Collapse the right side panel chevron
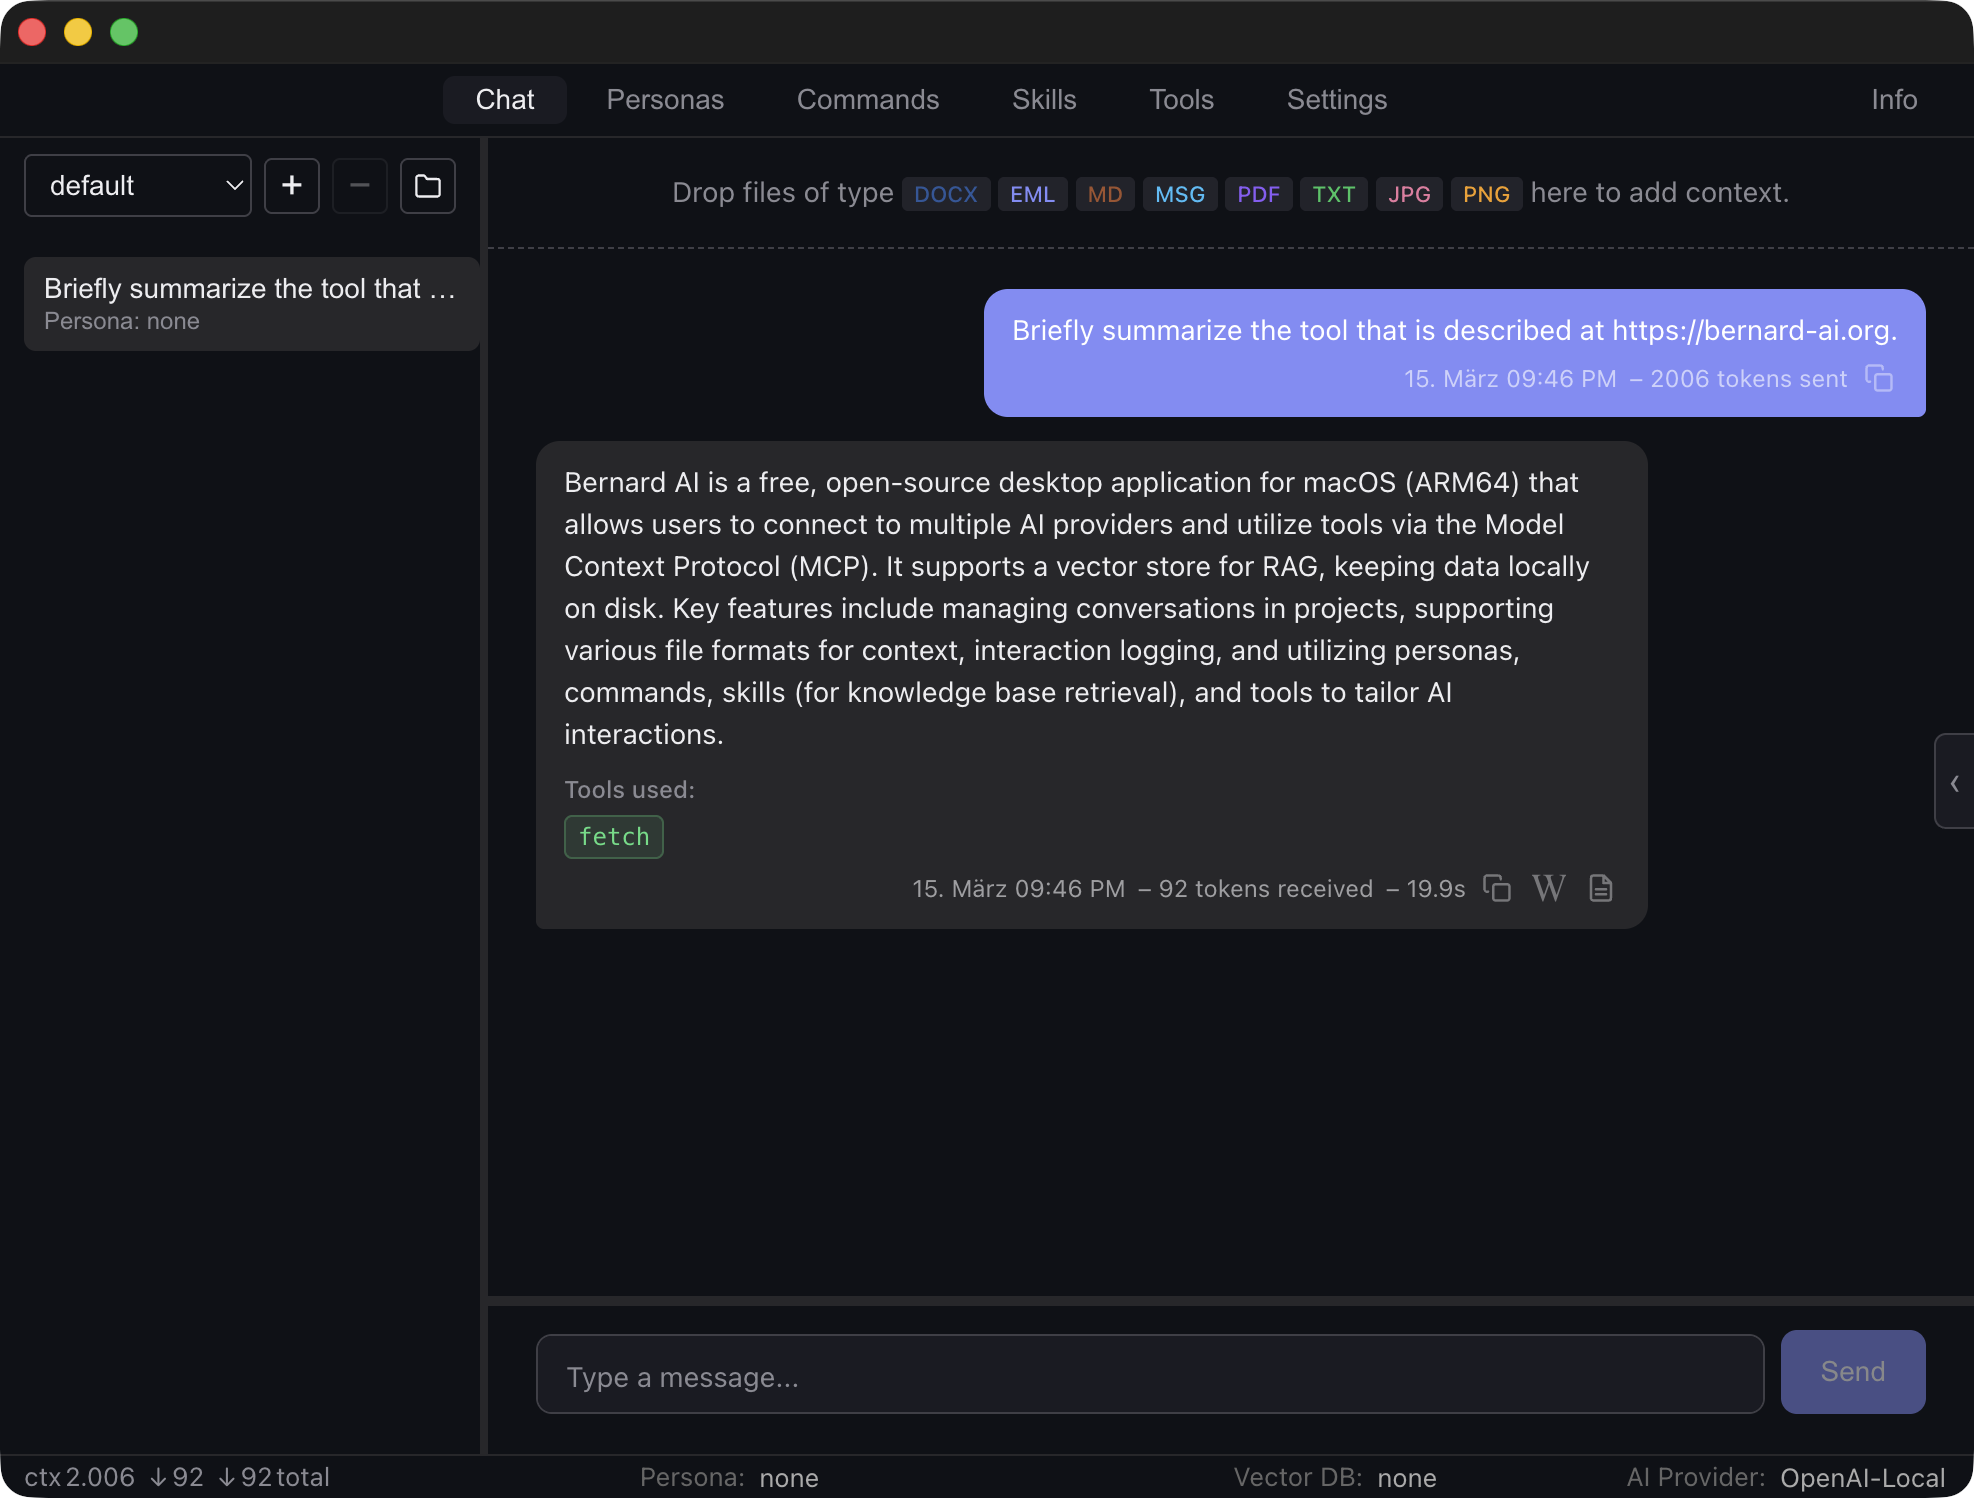Image resolution: width=1974 pixels, height=1498 pixels. pos(1955,782)
